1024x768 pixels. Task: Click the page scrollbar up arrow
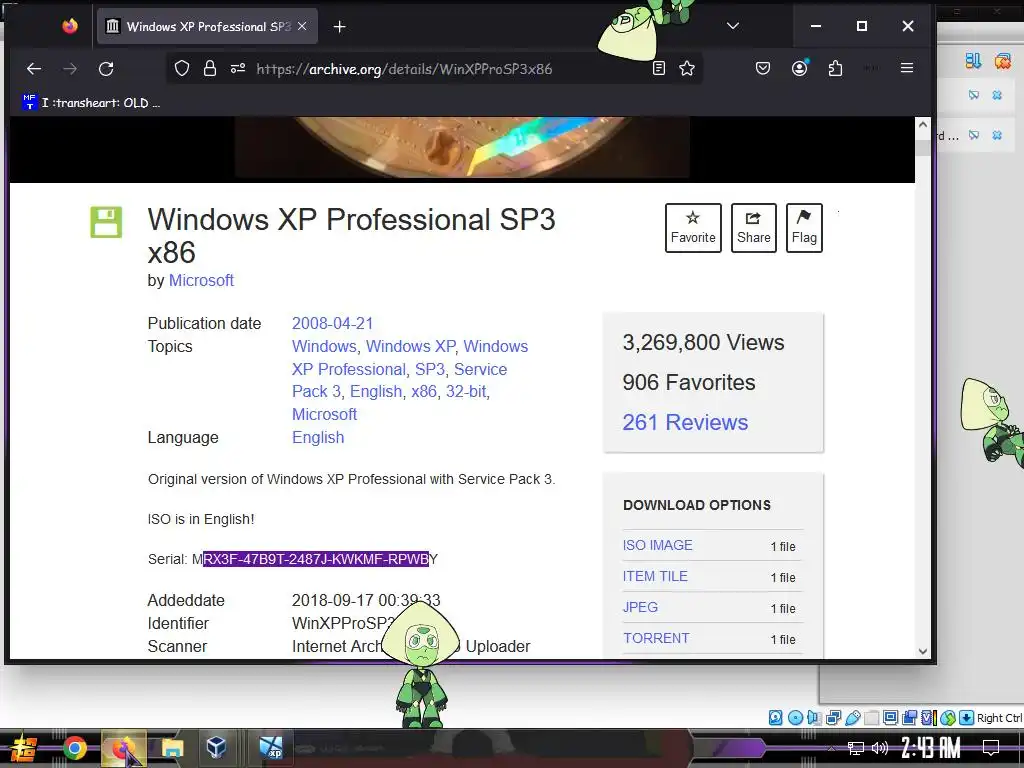click(x=922, y=125)
